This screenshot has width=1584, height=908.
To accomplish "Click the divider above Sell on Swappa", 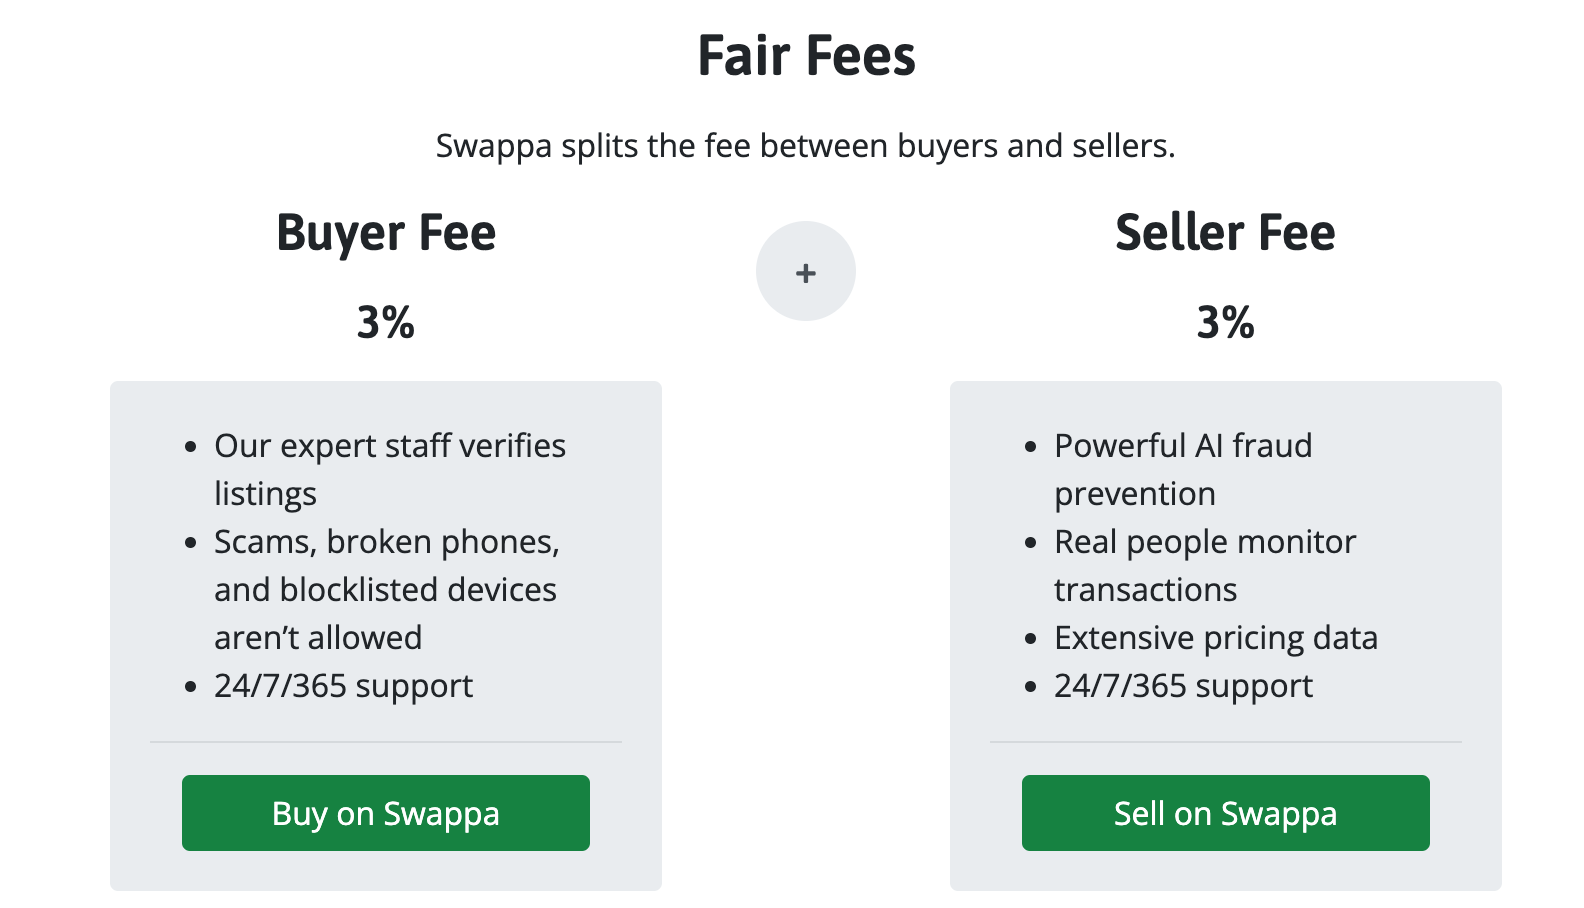I will pos(1225,742).
